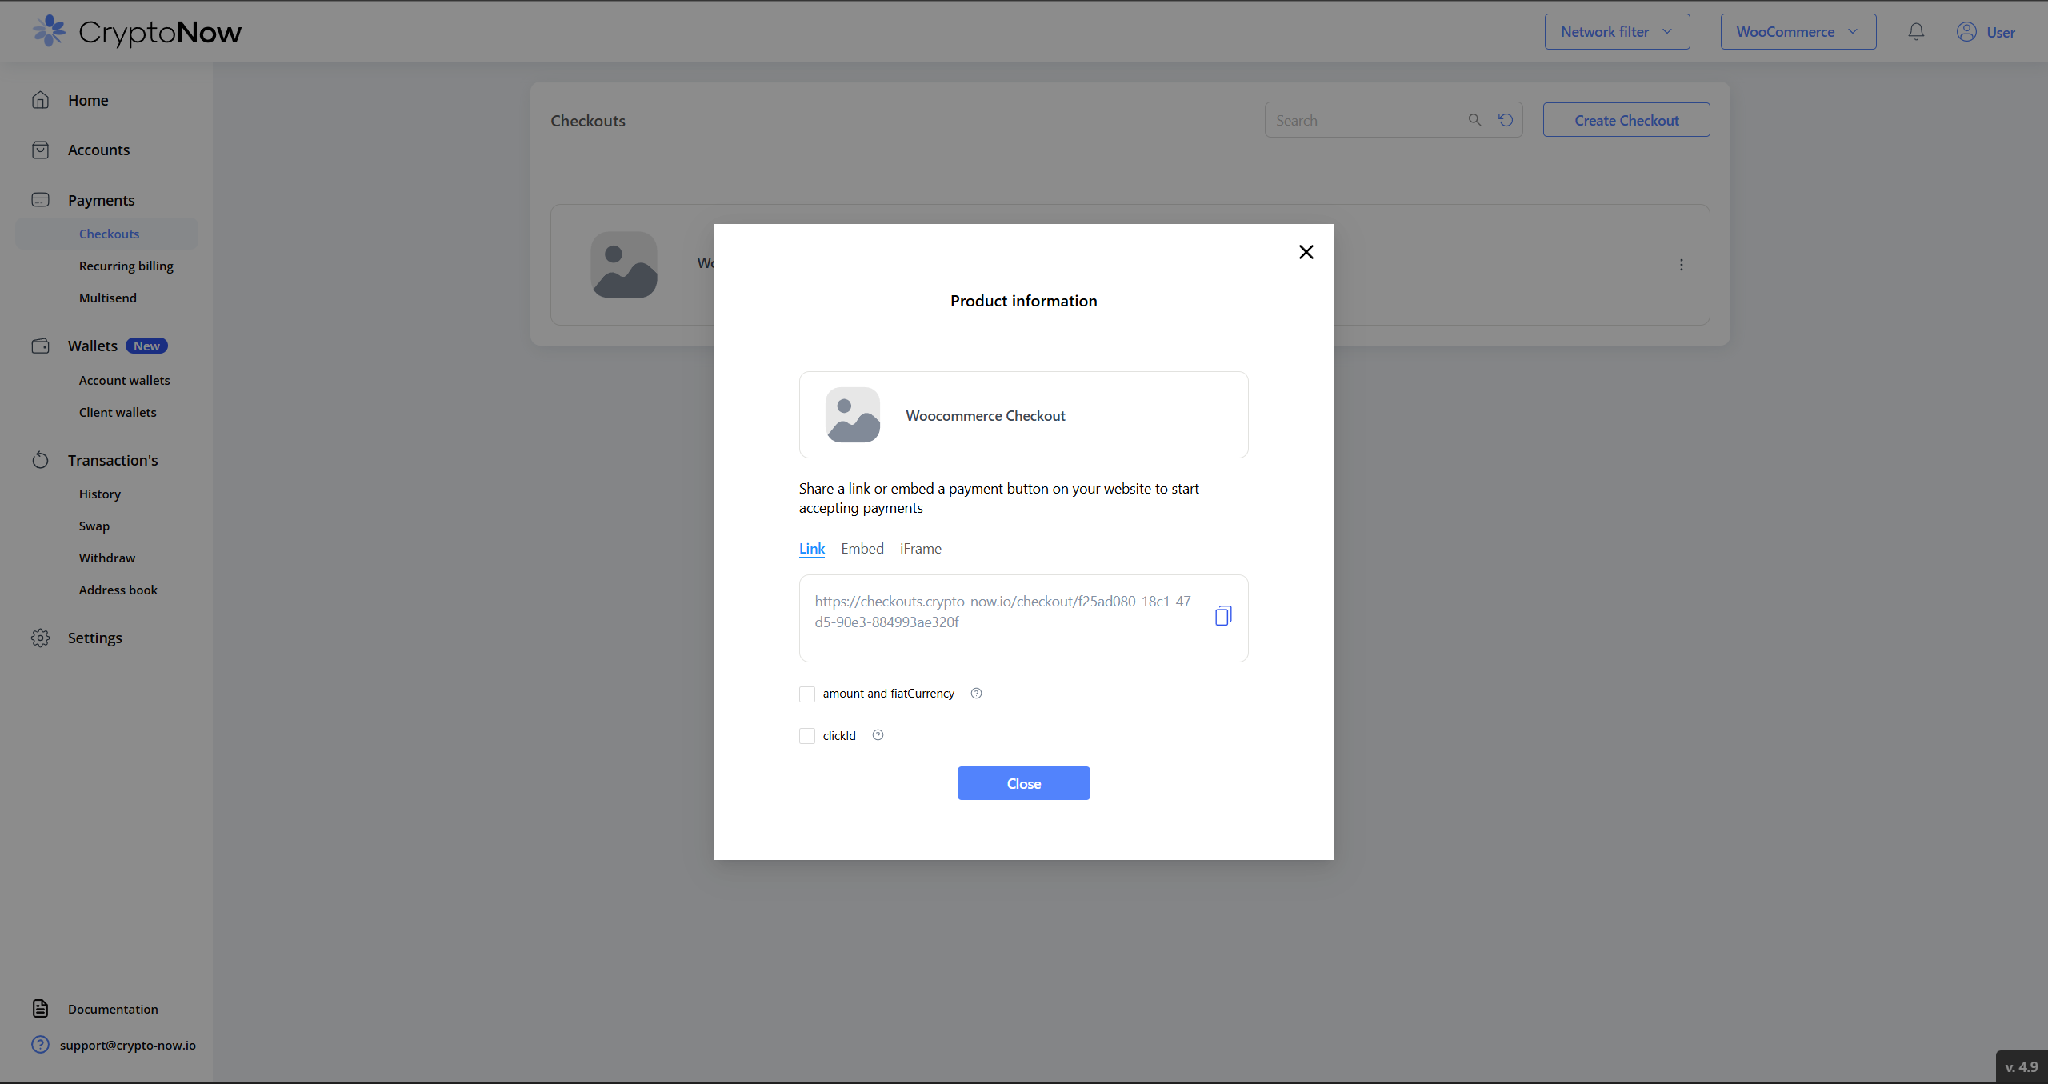The height and width of the screenshot is (1084, 2048).
Task: Click the reset search icon
Action: point(1505,120)
